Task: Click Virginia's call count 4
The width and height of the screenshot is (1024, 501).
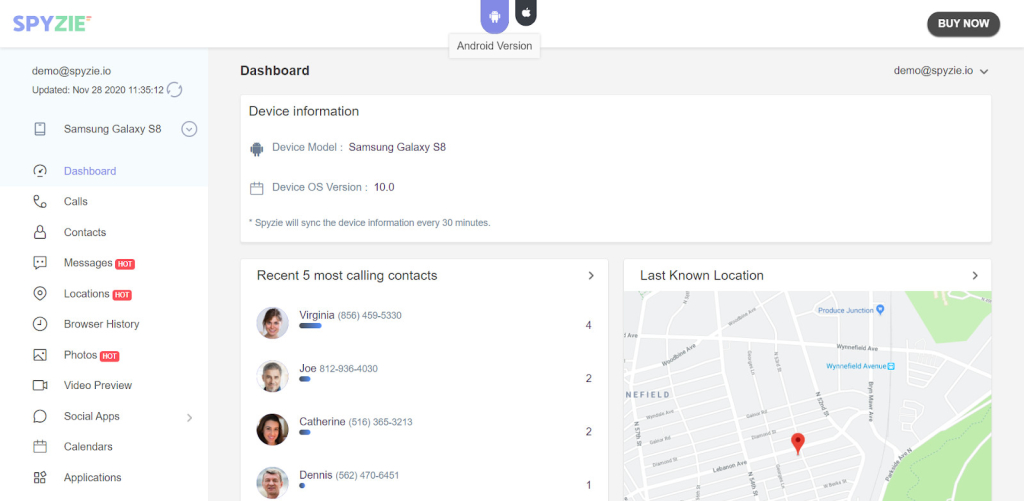Action: point(588,325)
